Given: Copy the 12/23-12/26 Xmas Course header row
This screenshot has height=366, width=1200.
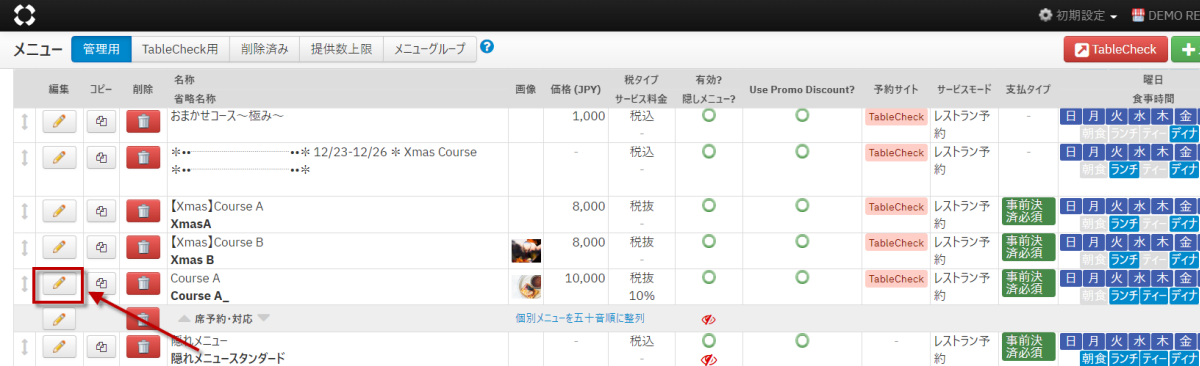Looking at the screenshot, I should click(101, 157).
